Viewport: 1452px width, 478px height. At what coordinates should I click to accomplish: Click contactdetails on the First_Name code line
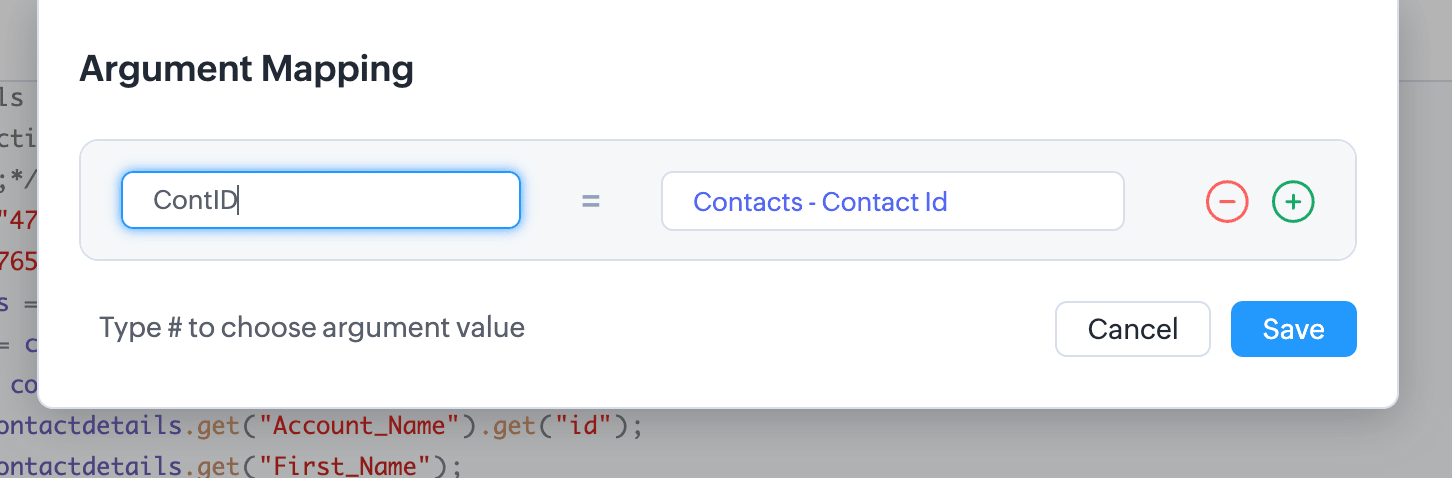(x=90, y=464)
